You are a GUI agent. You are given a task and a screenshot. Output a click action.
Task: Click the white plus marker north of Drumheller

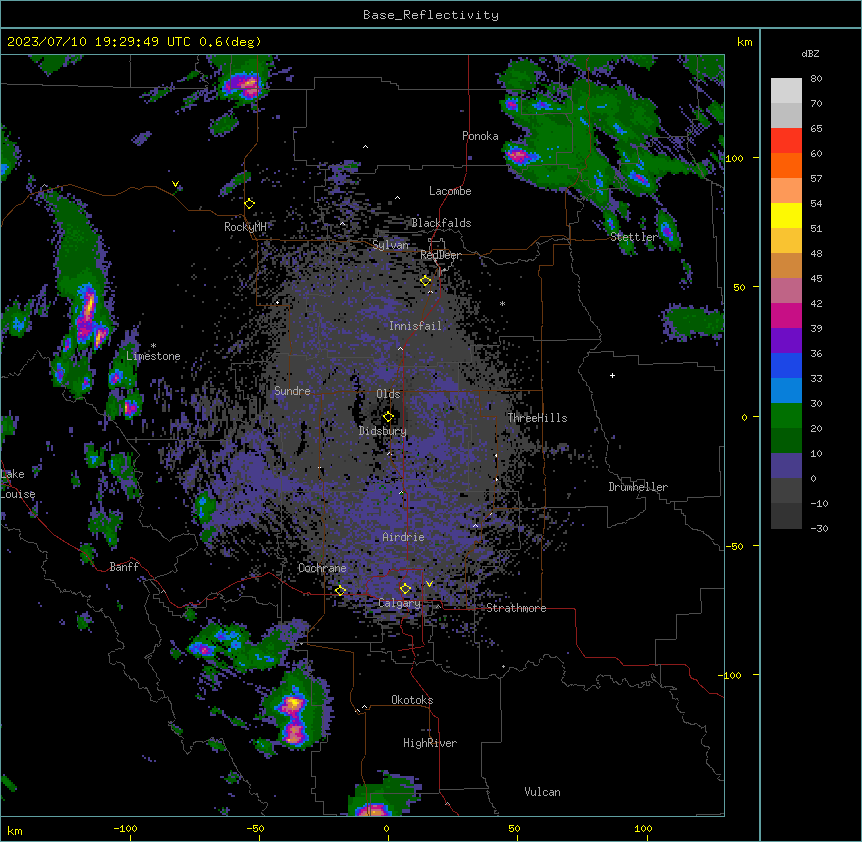pyautogui.click(x=612, y=375)
